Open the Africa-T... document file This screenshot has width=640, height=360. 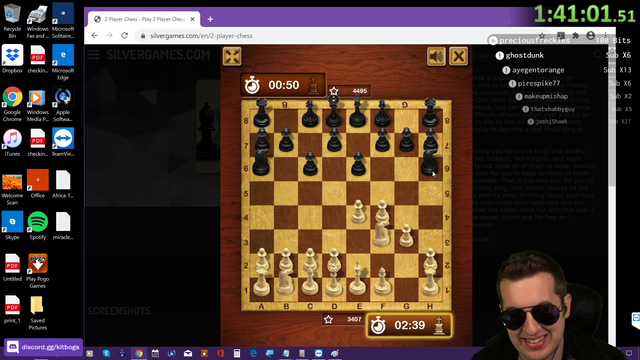coord(63,184)
